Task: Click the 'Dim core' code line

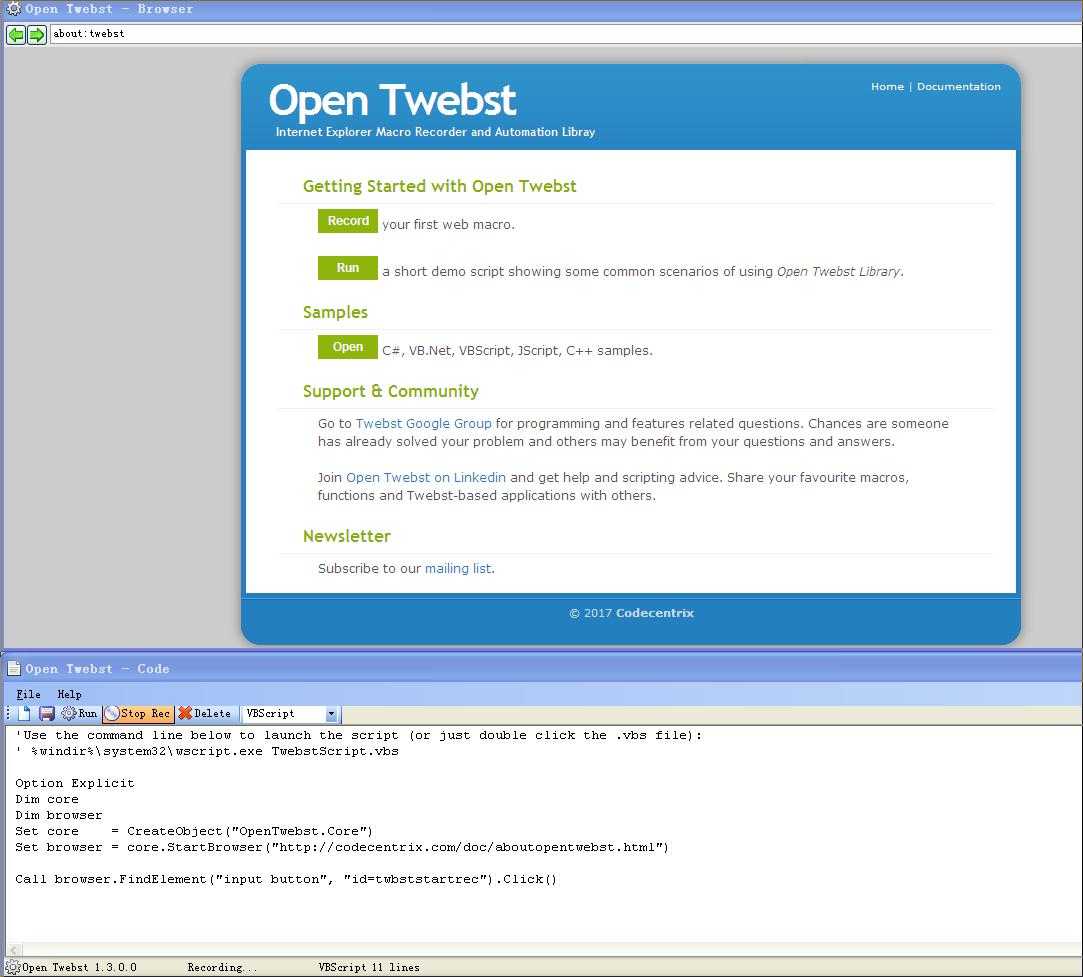Action: pyautogui.click(x=47, y=799)
